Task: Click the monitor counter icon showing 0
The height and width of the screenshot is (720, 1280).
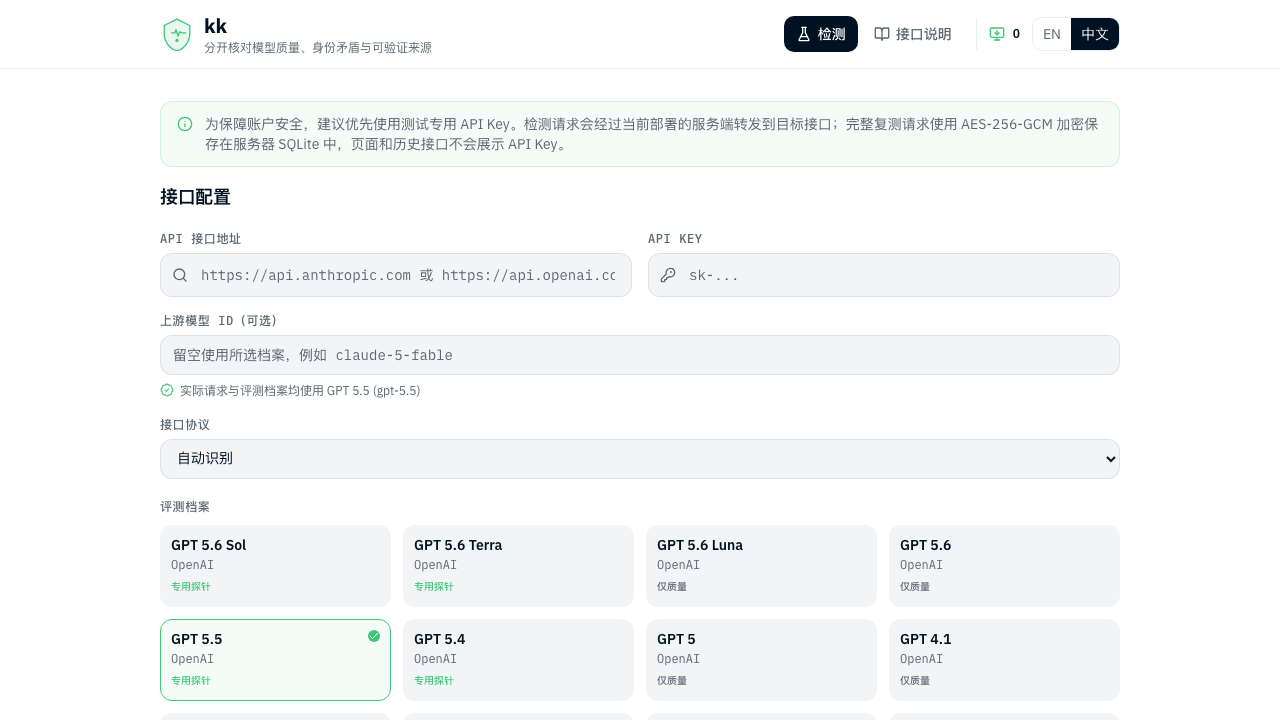Action: 997,34
